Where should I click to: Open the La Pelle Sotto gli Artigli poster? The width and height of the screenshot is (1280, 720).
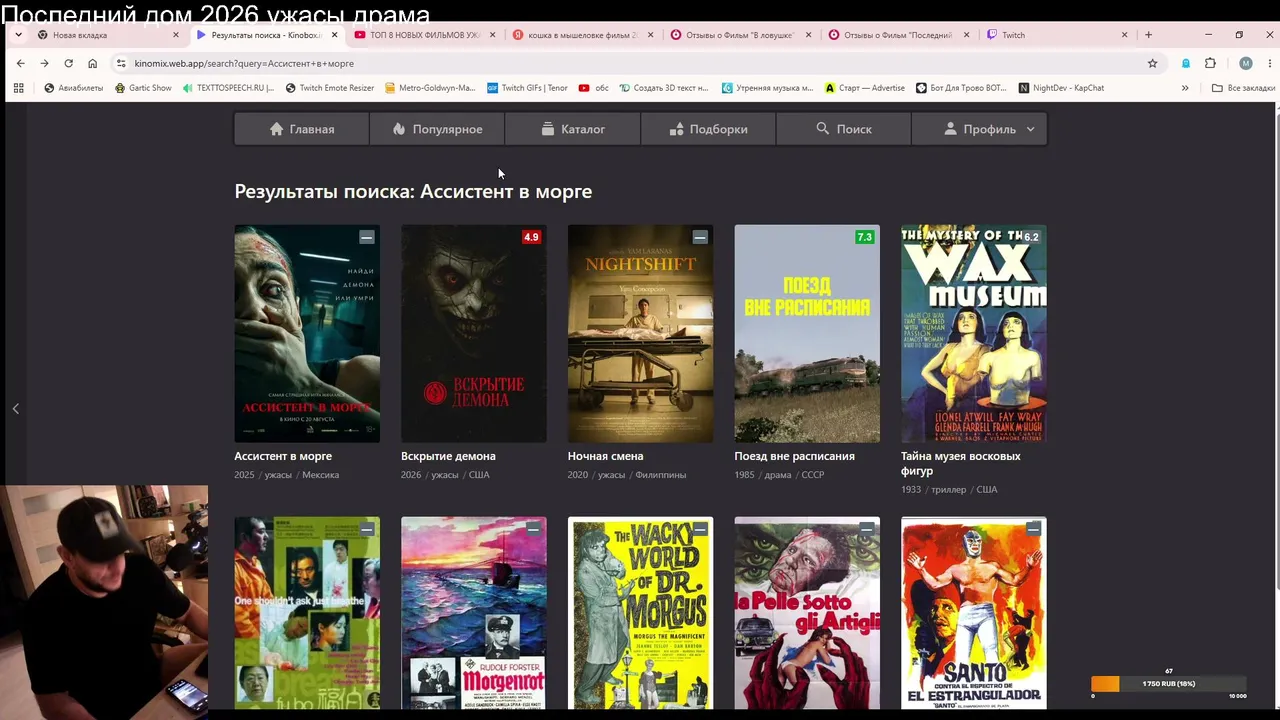pyautogui.click(x=807, y=613)
